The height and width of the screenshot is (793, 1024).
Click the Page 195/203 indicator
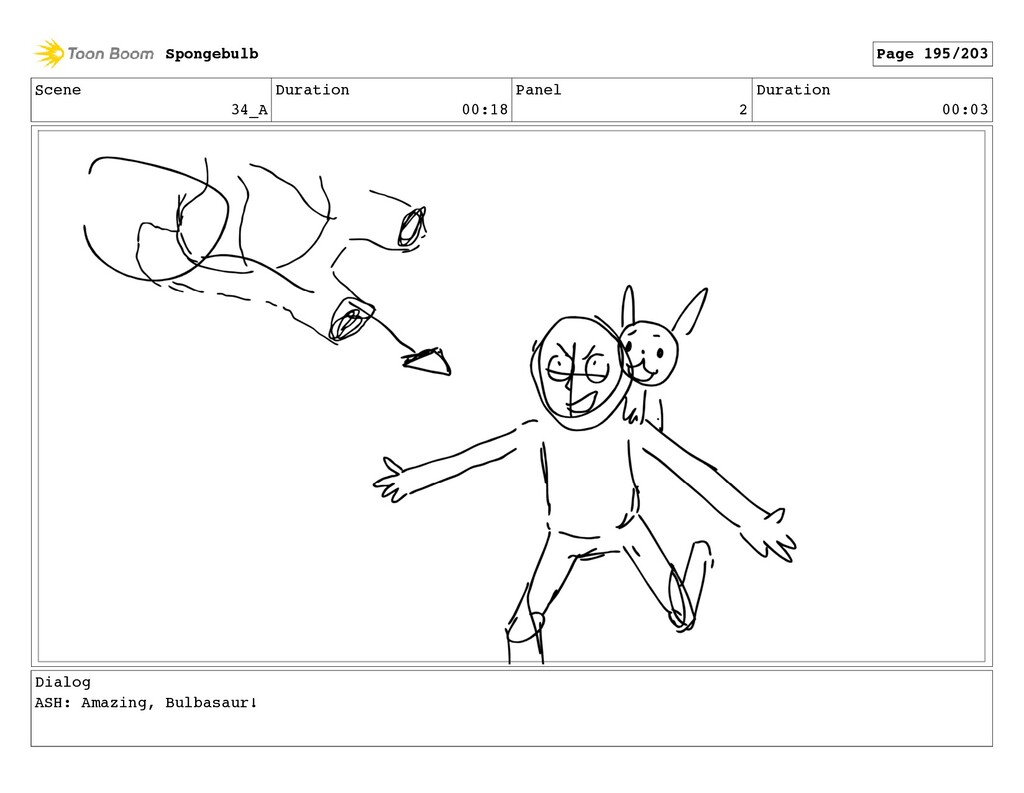tap(932, 54)
